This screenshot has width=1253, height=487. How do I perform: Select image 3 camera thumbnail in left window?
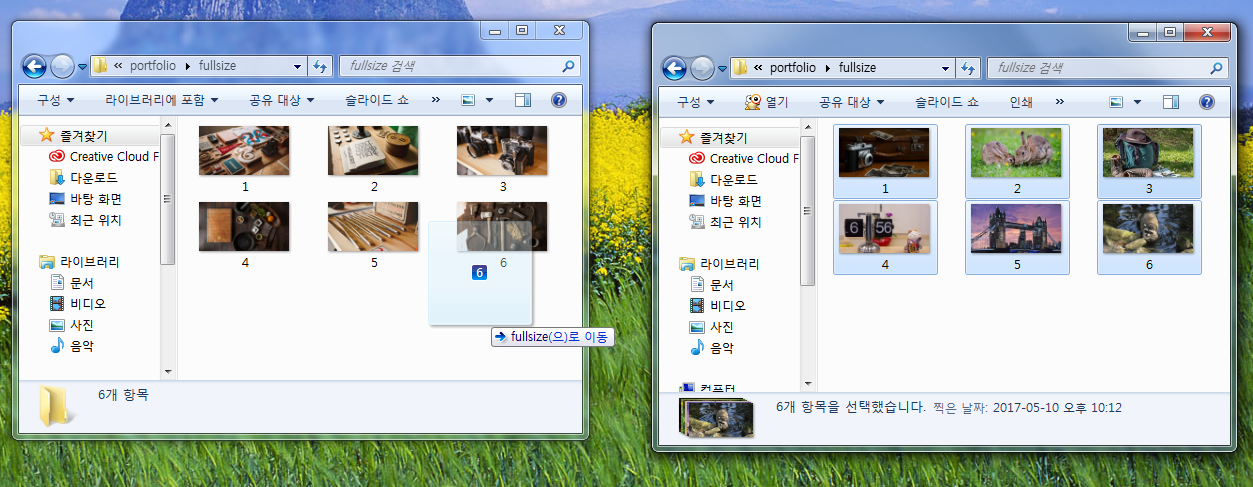(x=502, y=151)
